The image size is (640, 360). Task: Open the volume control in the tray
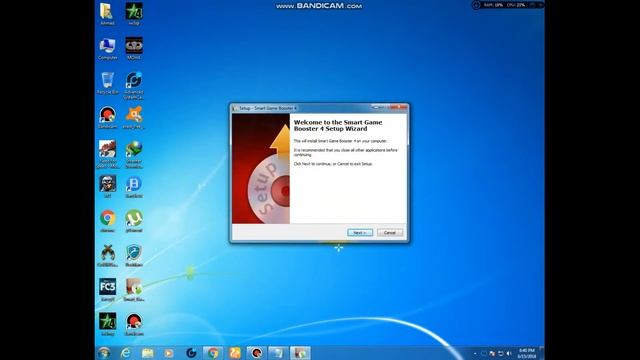(x=509, y=353)
